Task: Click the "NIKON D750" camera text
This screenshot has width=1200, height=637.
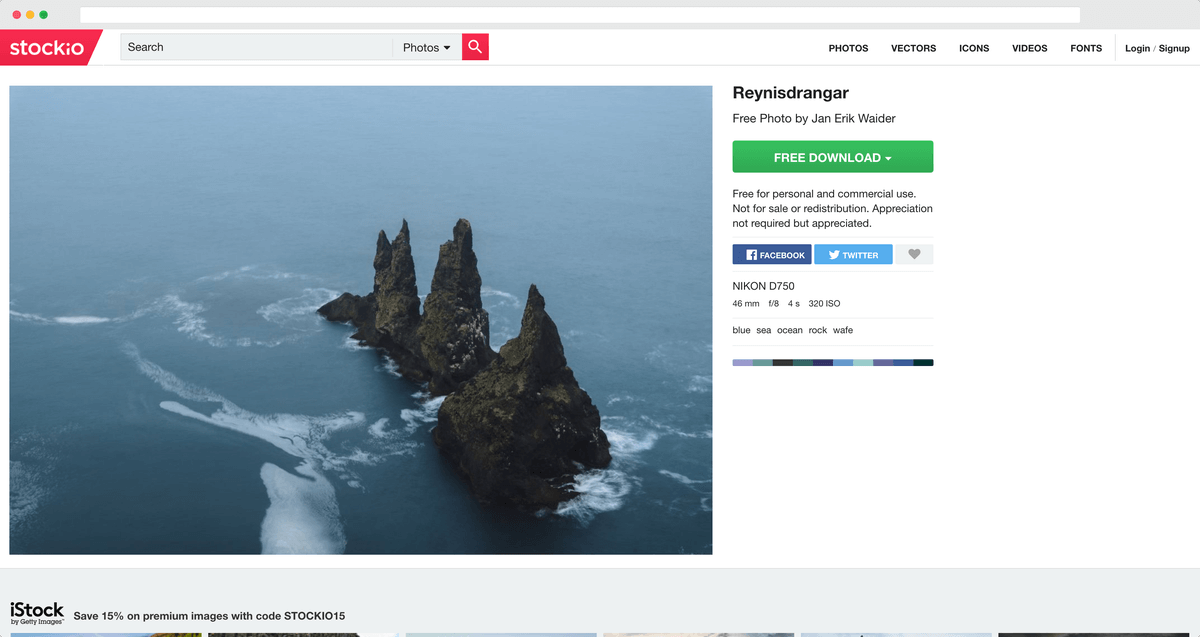Action: [764, 287]
